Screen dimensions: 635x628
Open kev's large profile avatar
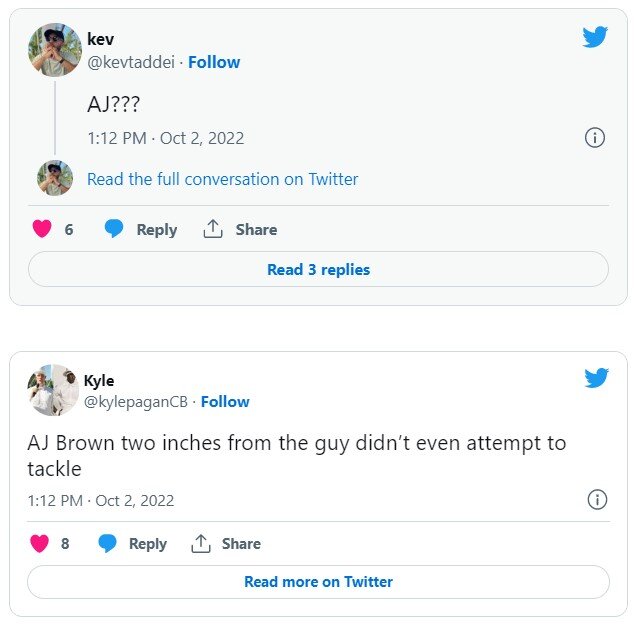[x=54, y=50]
